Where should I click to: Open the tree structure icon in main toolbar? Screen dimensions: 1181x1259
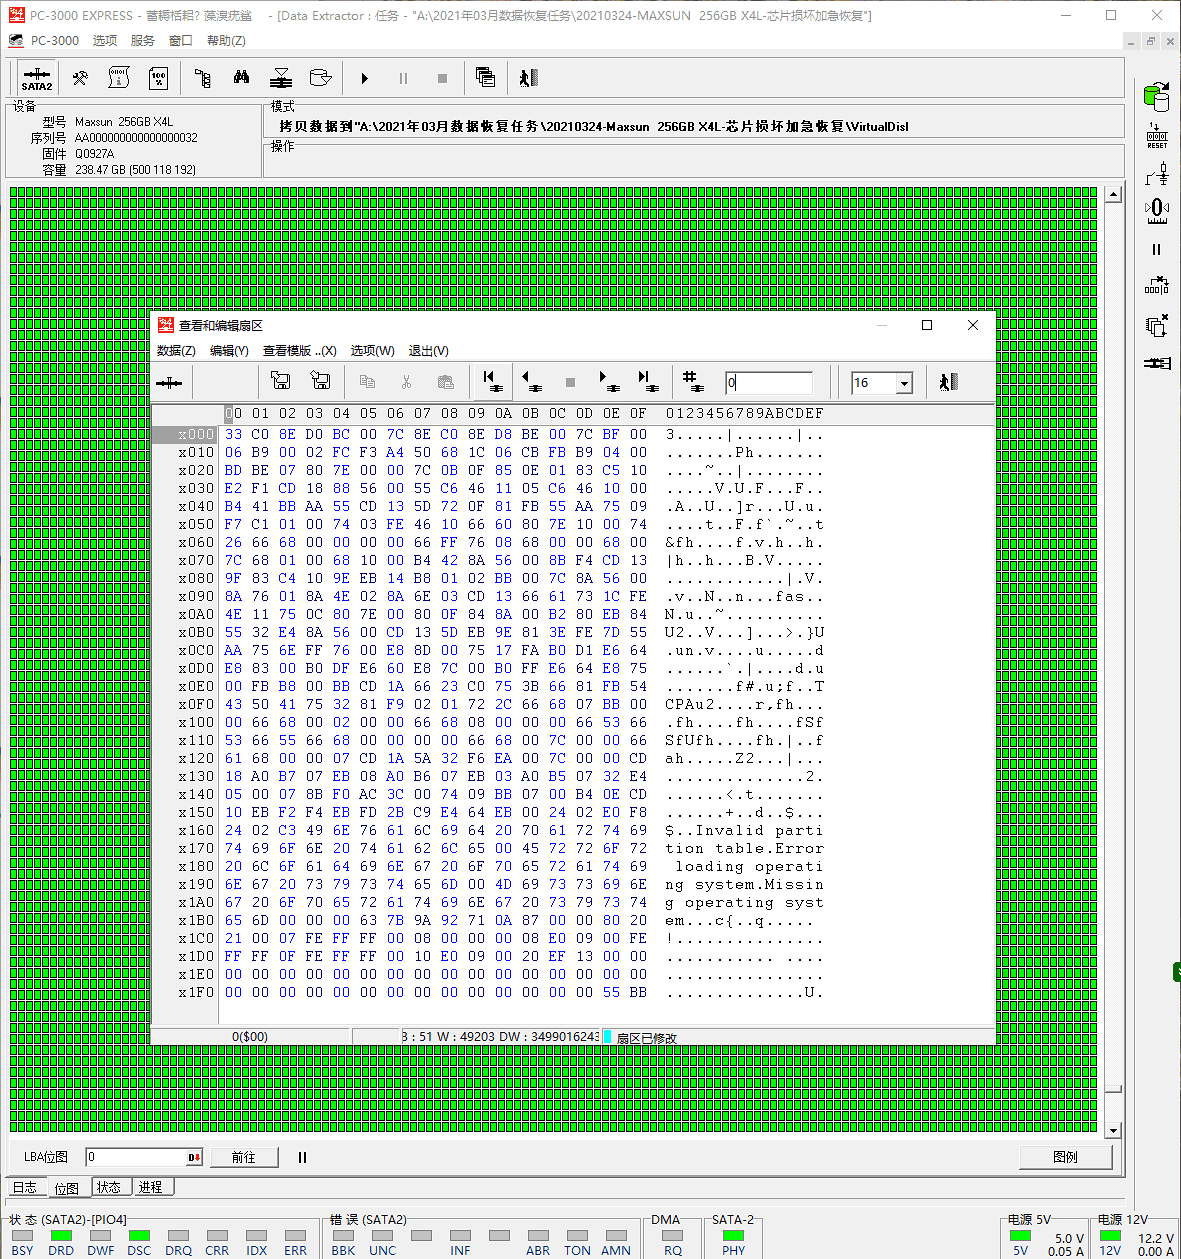point(203,78)
